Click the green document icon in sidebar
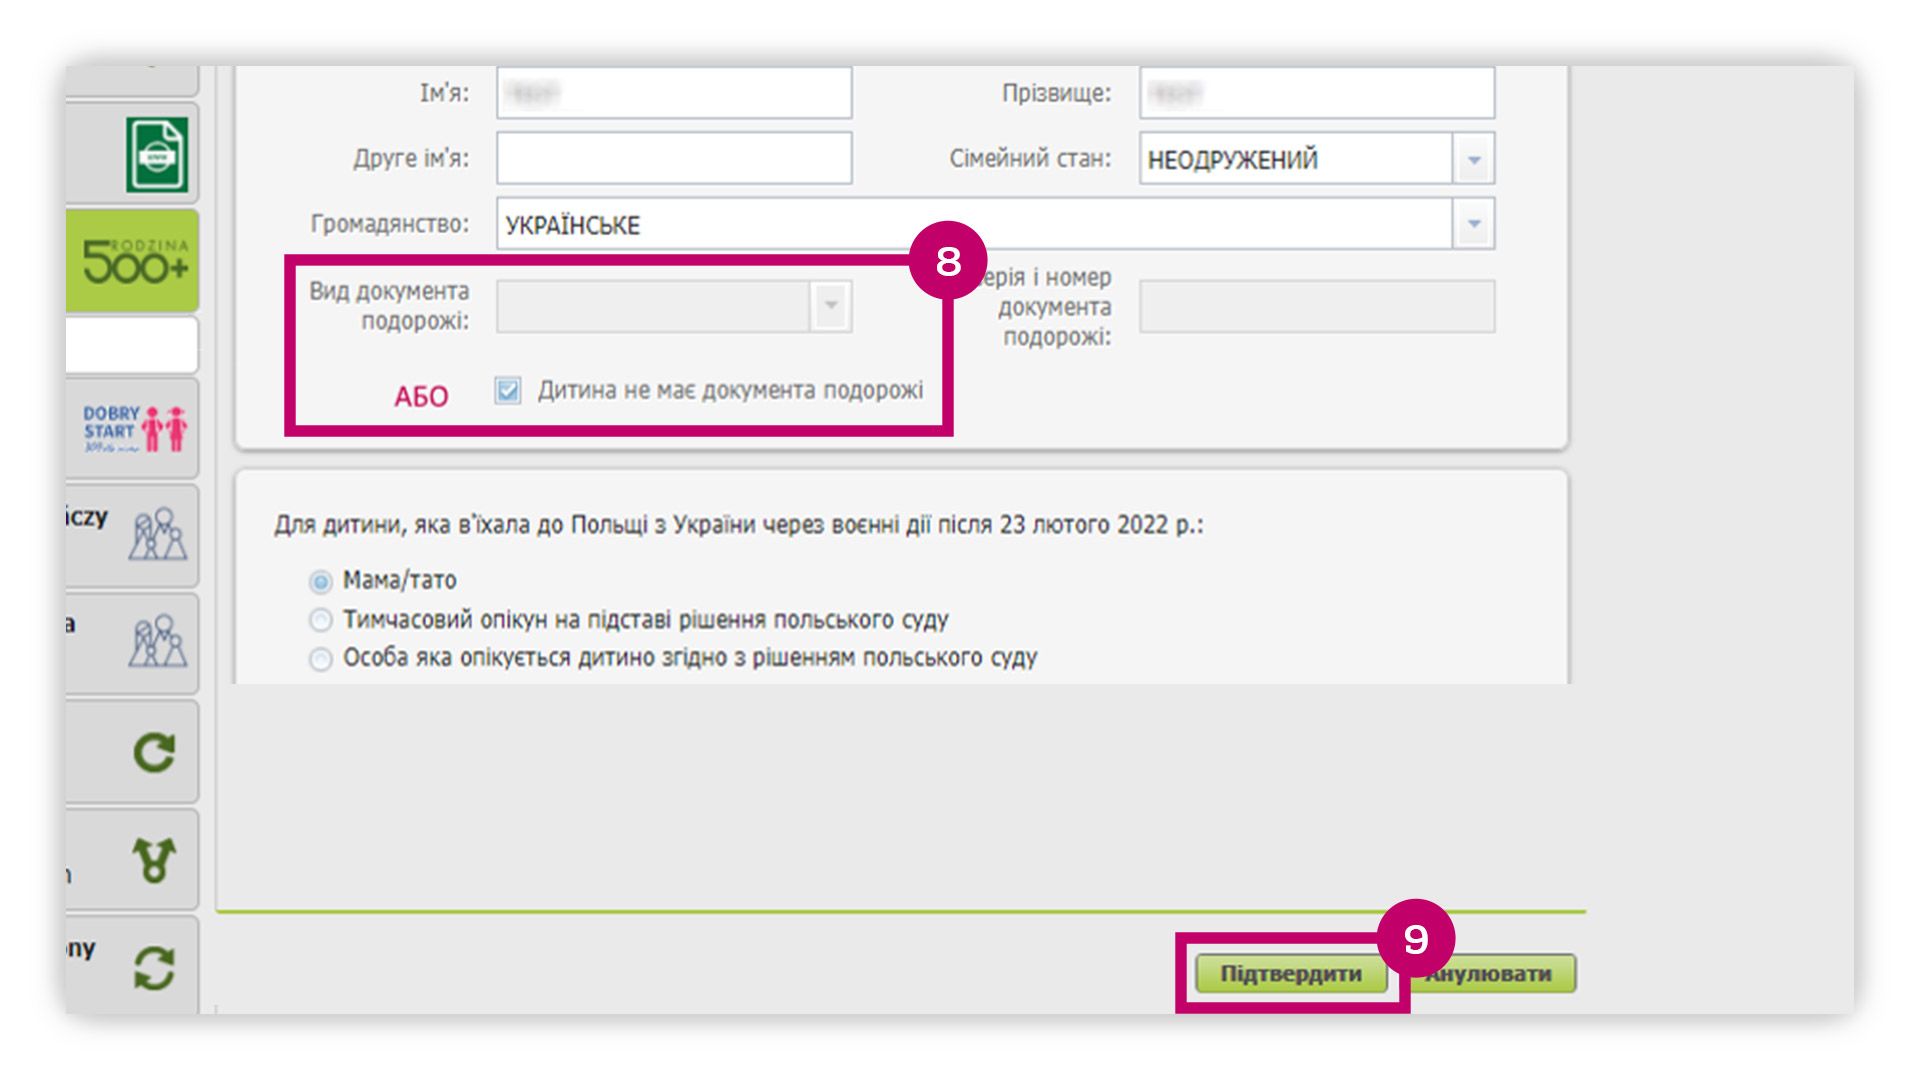This screenshot has width=1920, height=1080. point(156,154)
